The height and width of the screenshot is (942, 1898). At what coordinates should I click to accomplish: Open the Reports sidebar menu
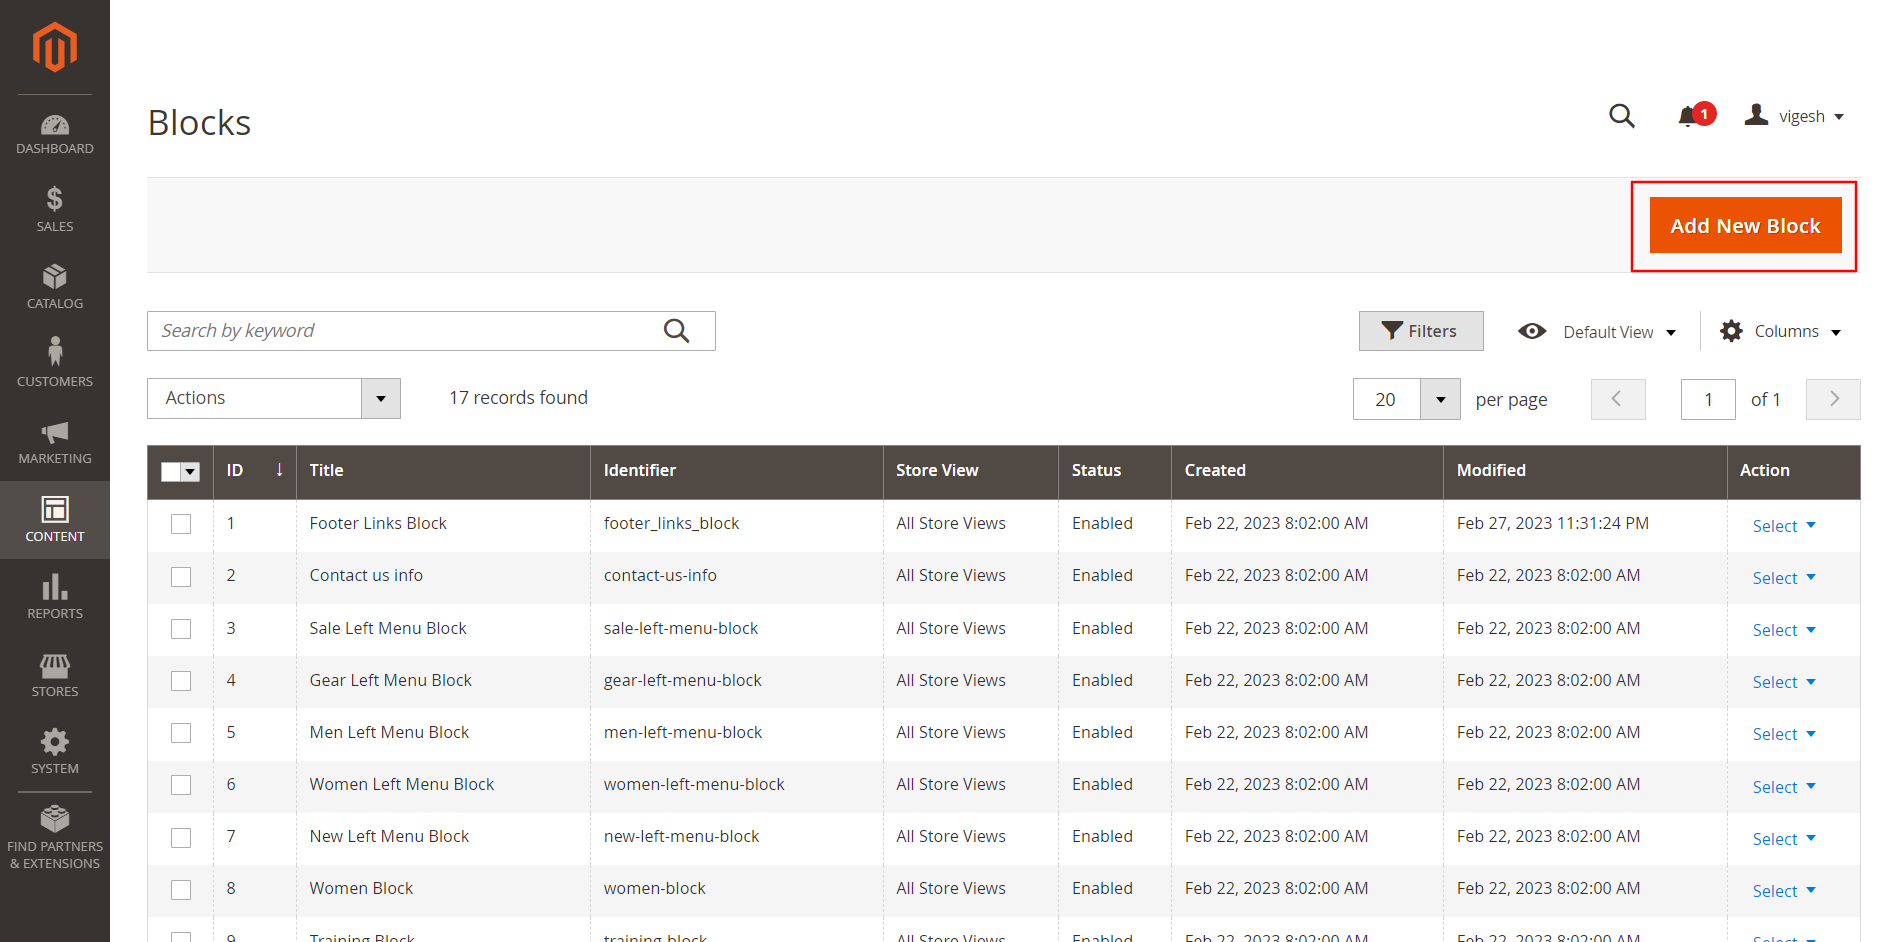point(55,598)
